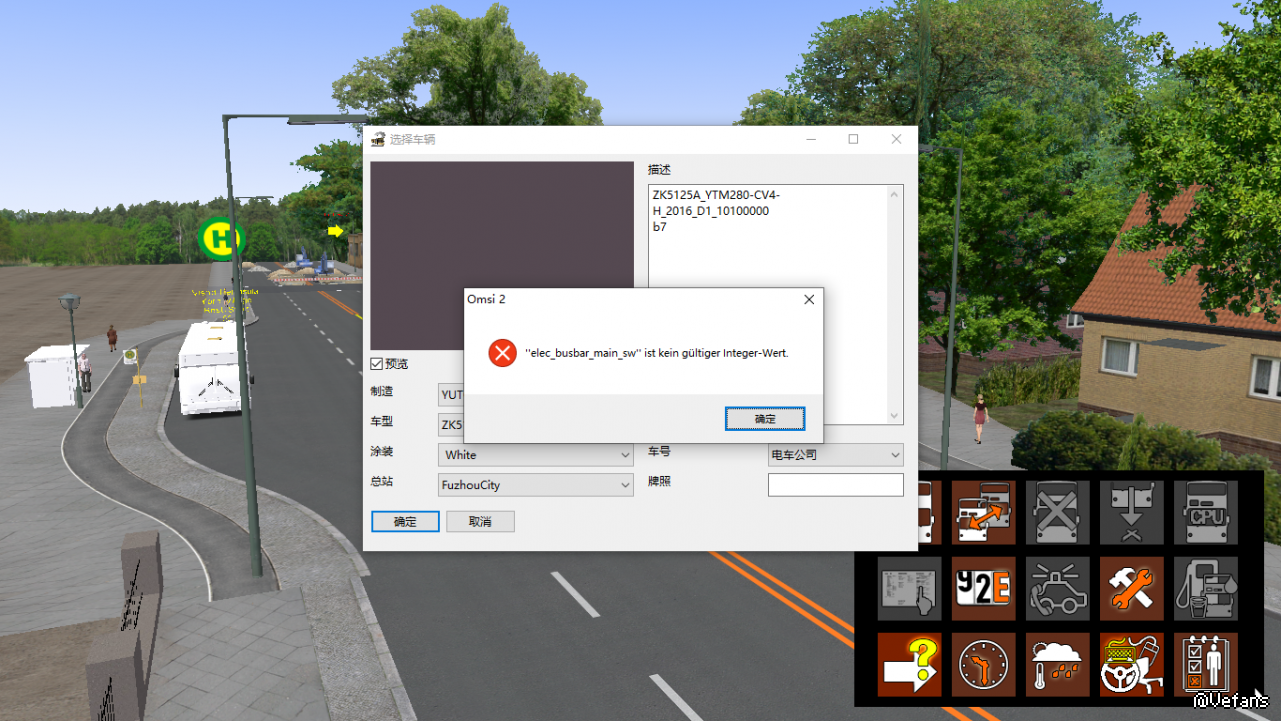Viewport: 1281px width, 721px height.
Task: Click the 牌照 label
Action: [659, 482]
